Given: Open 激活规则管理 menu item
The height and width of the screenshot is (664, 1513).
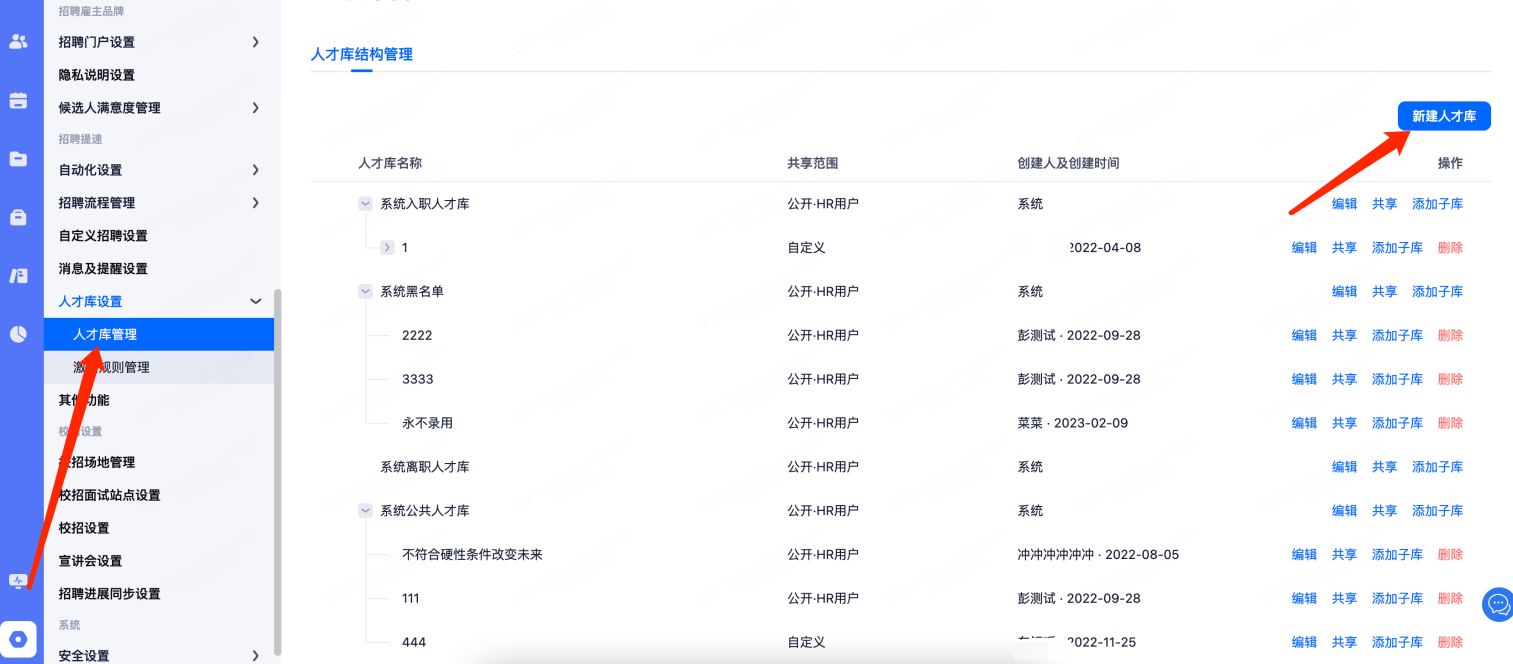Looking at the screenshot, I should tap(111, 367).
